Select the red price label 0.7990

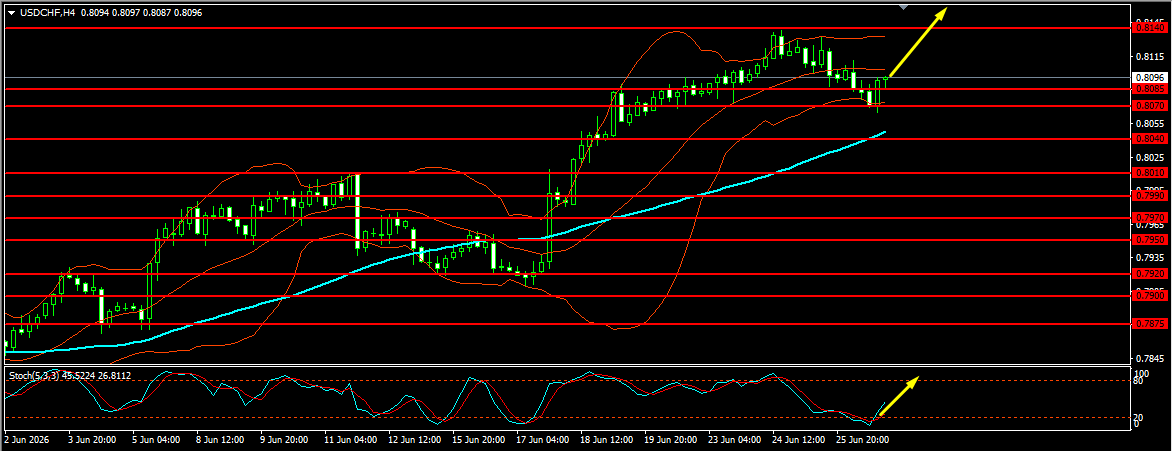tap(1149, 196)
